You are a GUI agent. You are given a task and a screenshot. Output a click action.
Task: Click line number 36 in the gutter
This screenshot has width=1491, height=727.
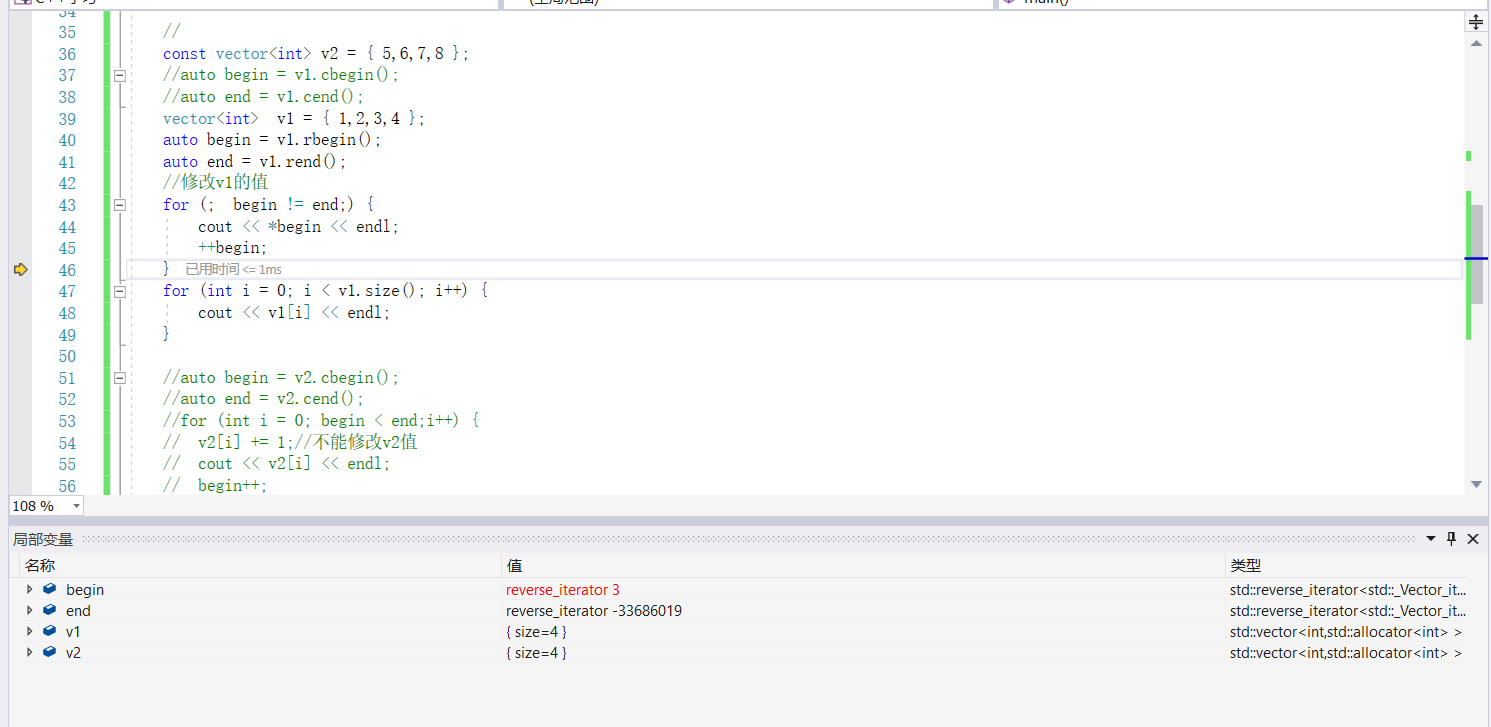click(x=67, y=54)
